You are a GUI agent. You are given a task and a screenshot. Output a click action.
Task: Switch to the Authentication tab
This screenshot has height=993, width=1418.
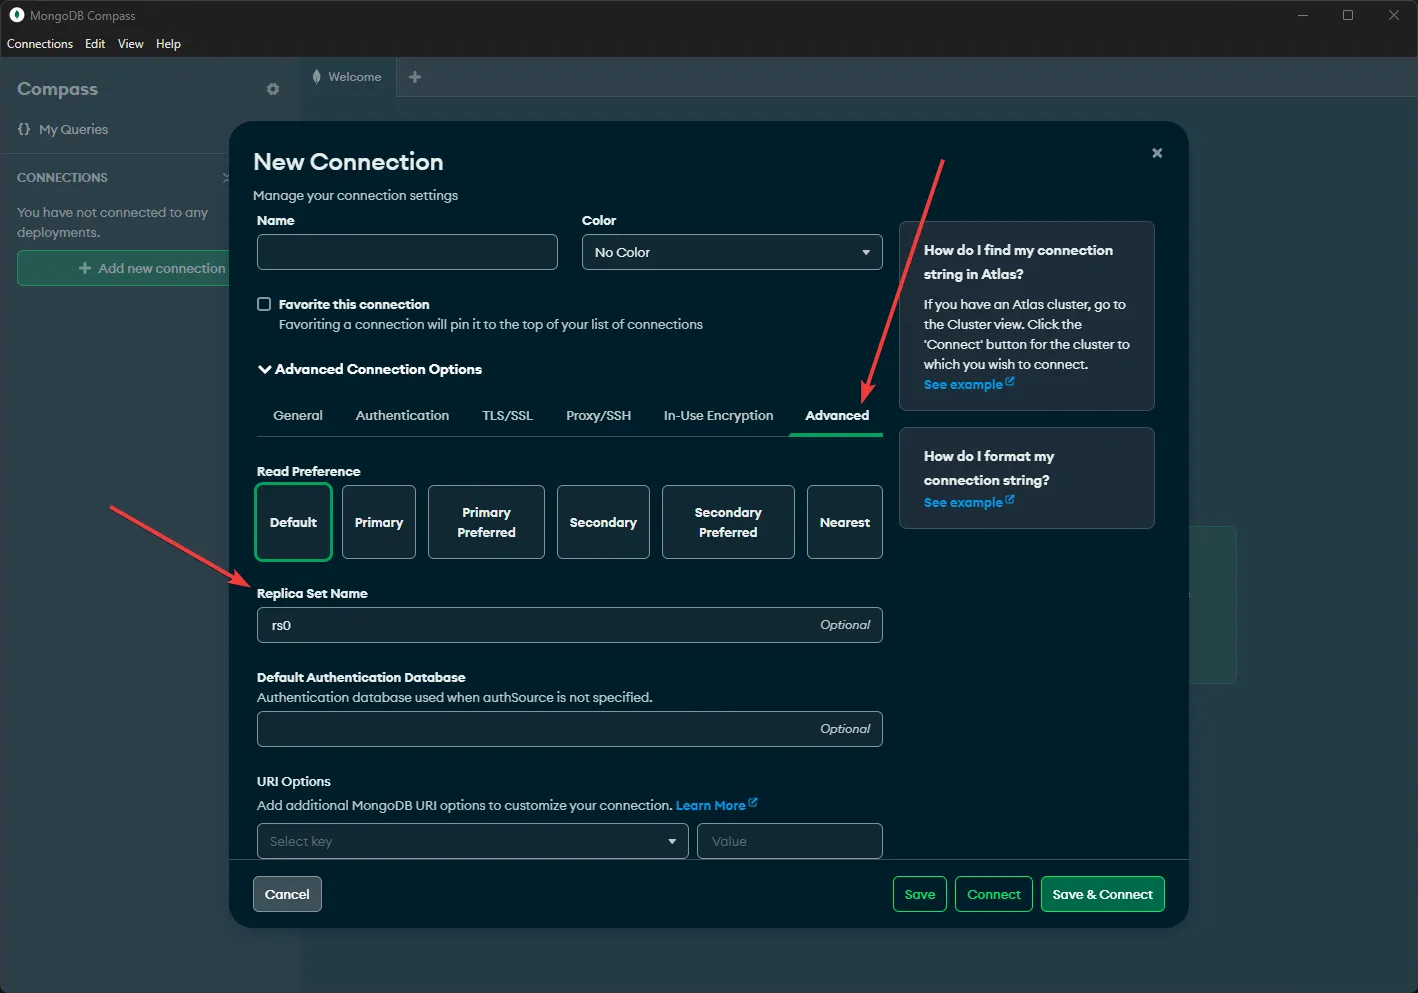pyautogui.click(x=402, y=415)
